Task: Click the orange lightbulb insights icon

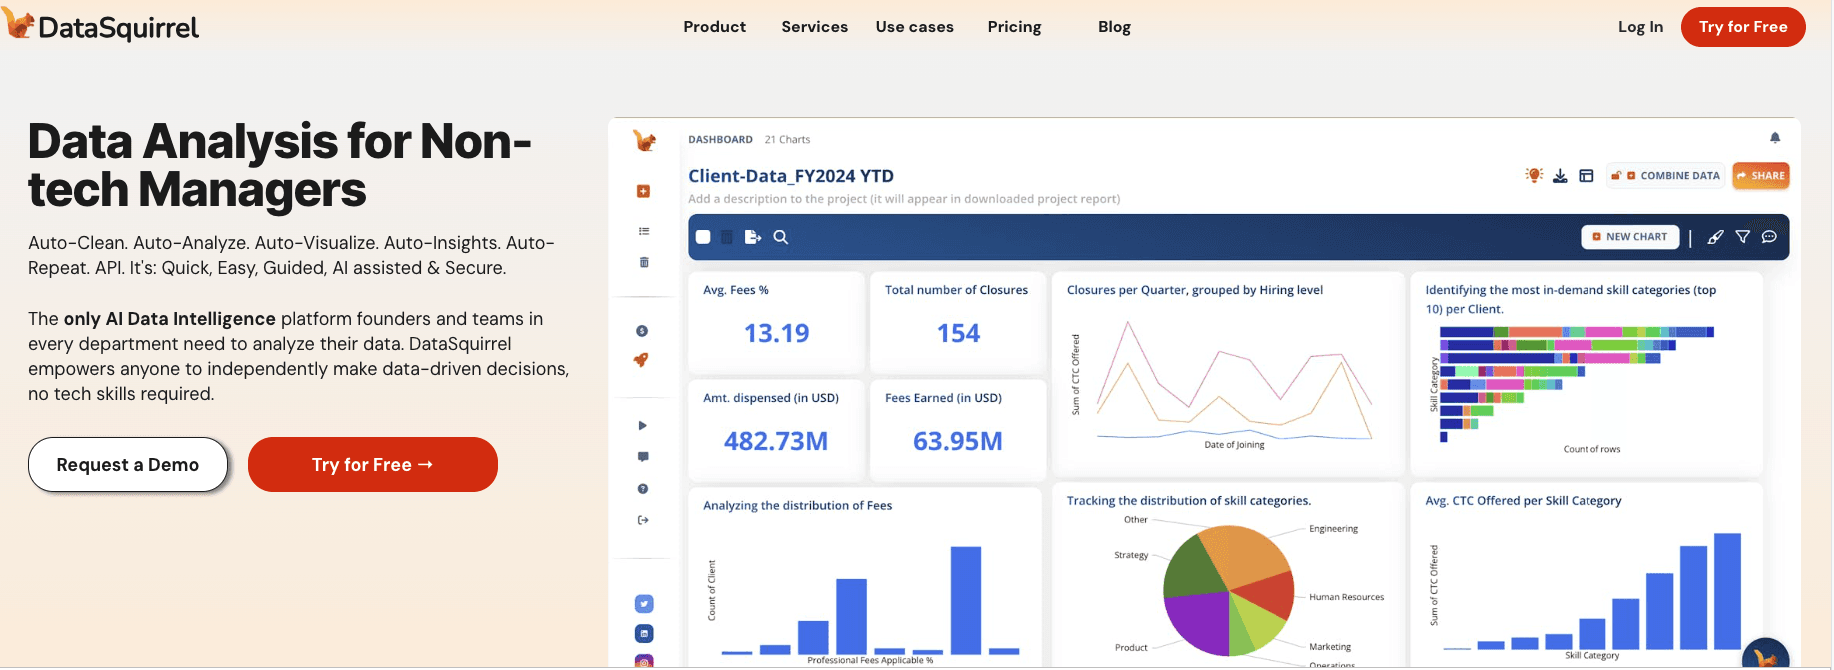Action: point(1534,175)
